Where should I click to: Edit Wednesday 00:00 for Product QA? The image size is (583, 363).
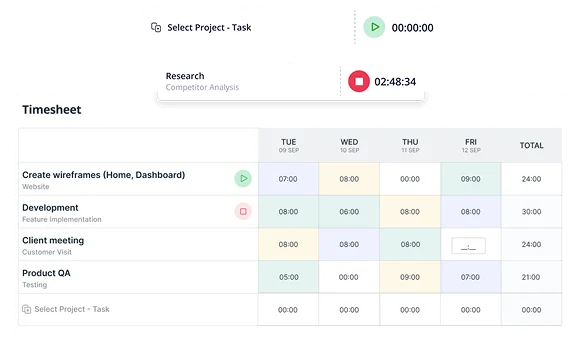click(349, 277)
